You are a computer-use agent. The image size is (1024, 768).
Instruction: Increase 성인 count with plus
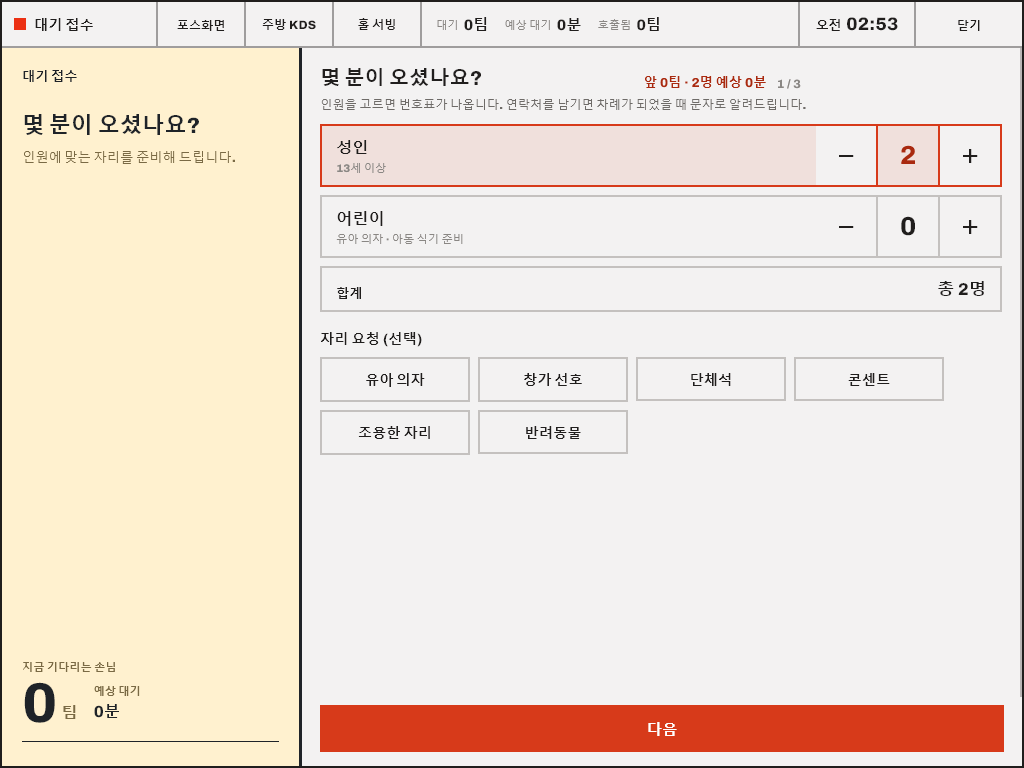click(x=970, y=155)
